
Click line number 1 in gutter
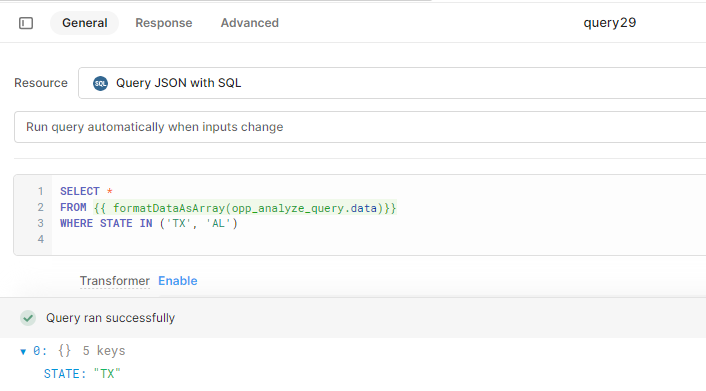[x=41, y=191]
